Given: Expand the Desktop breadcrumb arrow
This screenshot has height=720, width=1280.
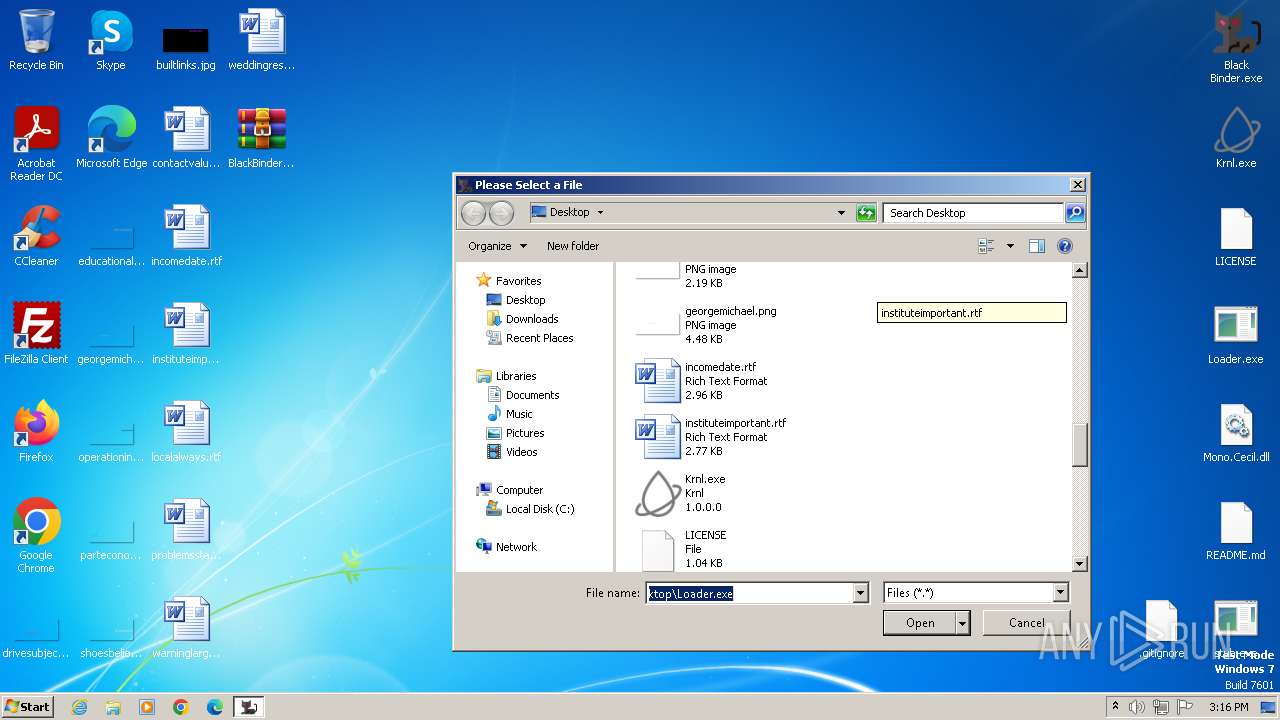Looking at the screenshot, I should [x=600, y=212].
